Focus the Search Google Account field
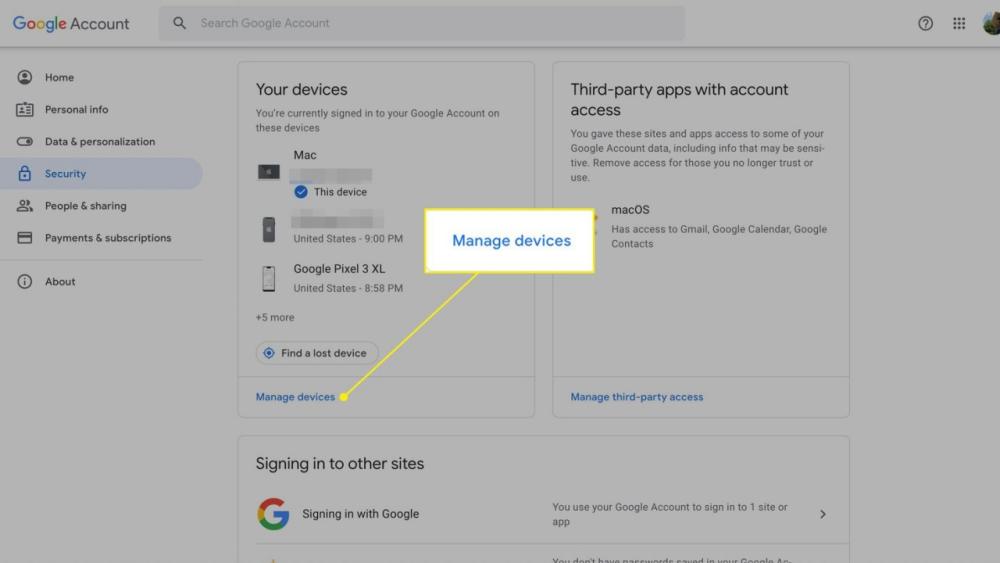This screenshot has width=1000, height=563. click(x=430, y=23)
